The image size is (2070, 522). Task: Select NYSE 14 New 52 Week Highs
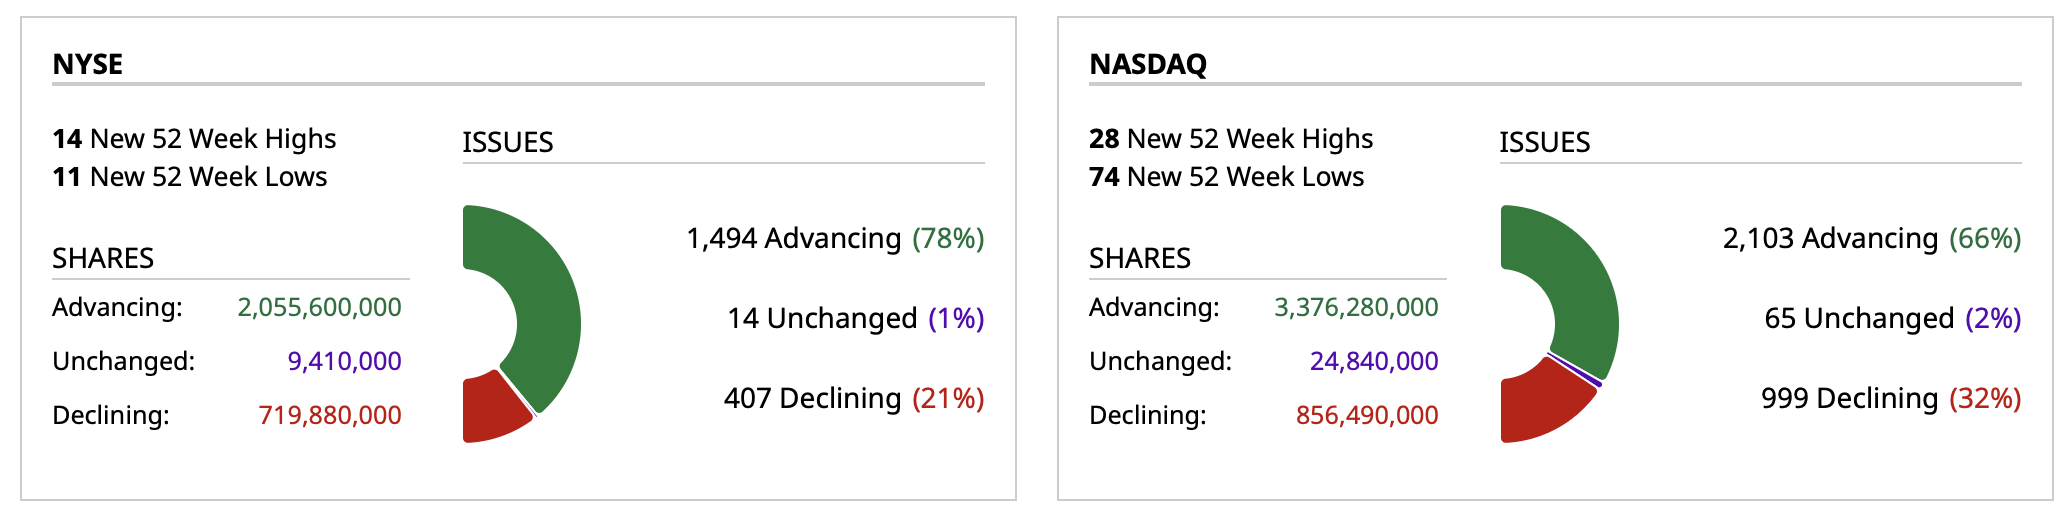point(194,139)
